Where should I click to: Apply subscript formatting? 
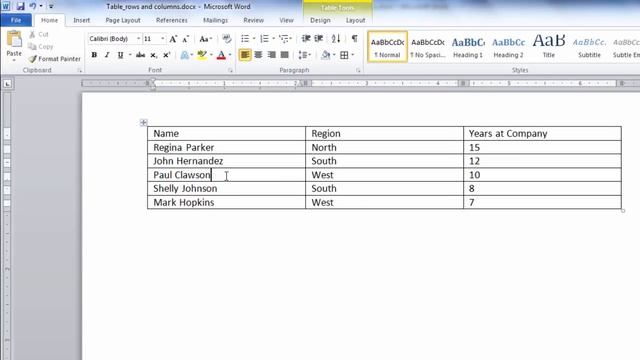(153, 55)
